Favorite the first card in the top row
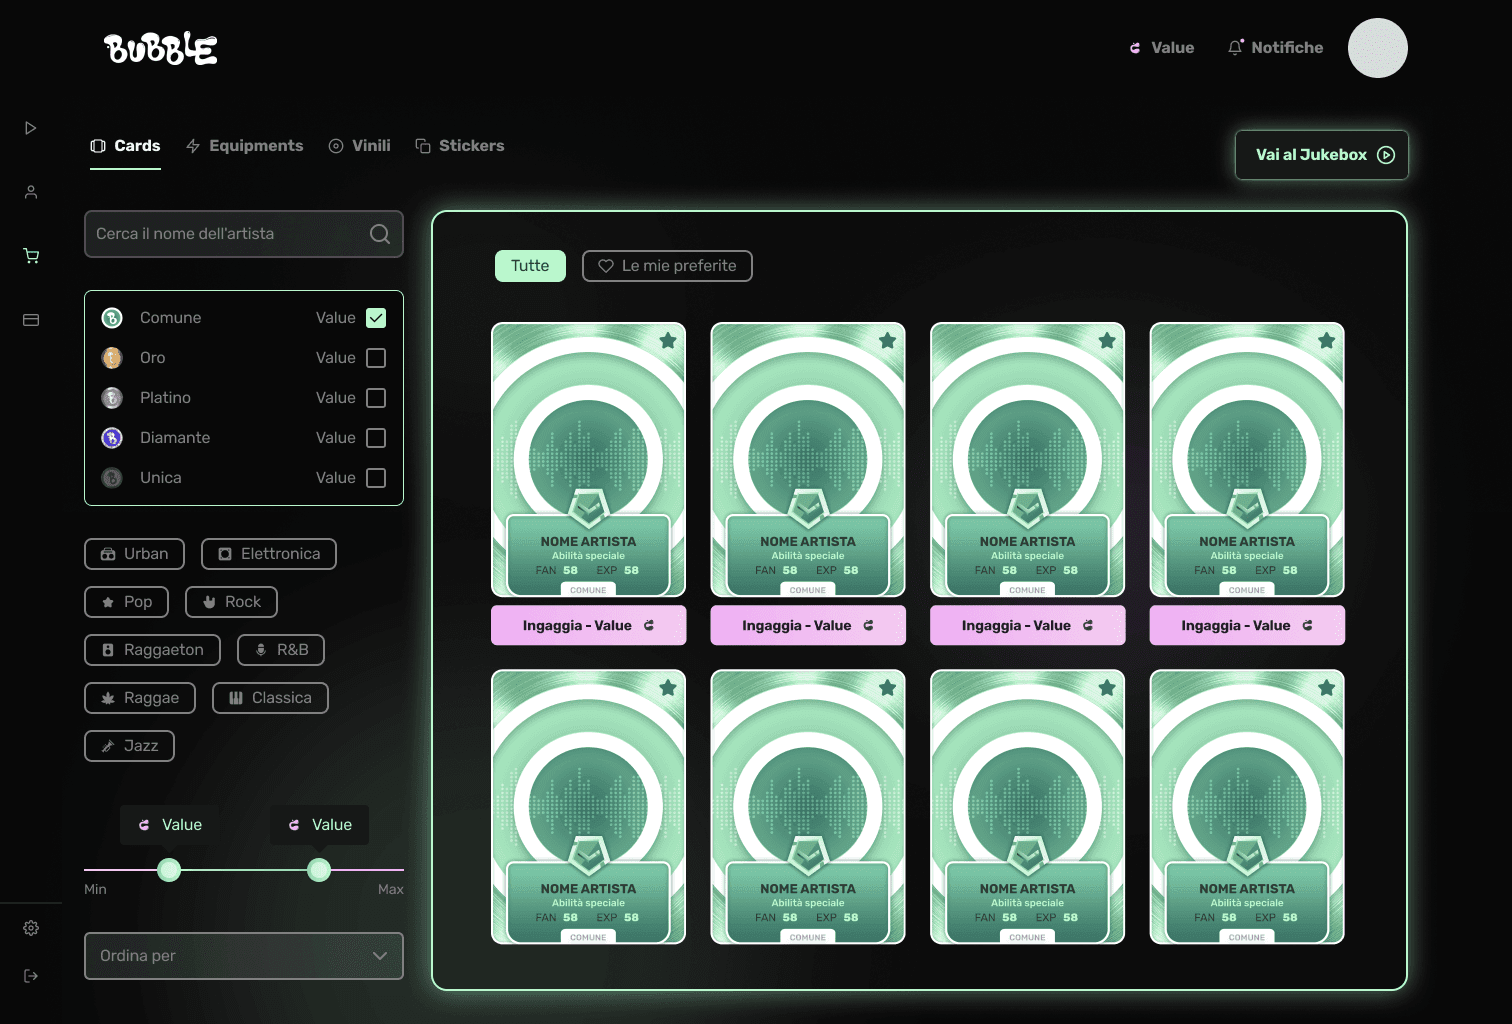This screenshot has width=1512, height=1024. (x=668, y=341)
